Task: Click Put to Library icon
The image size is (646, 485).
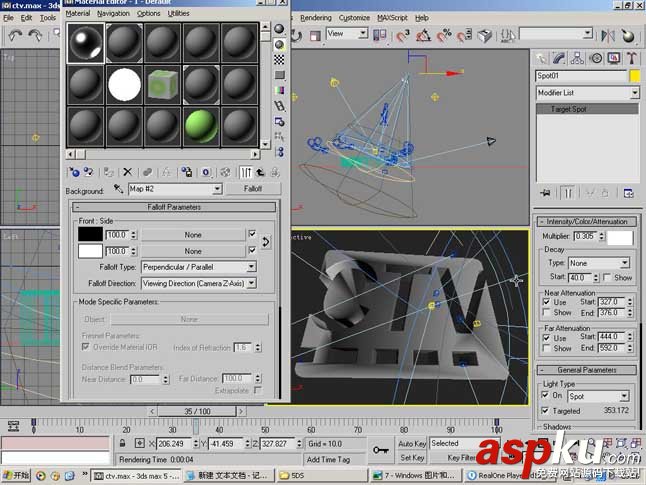Action: 187,172
